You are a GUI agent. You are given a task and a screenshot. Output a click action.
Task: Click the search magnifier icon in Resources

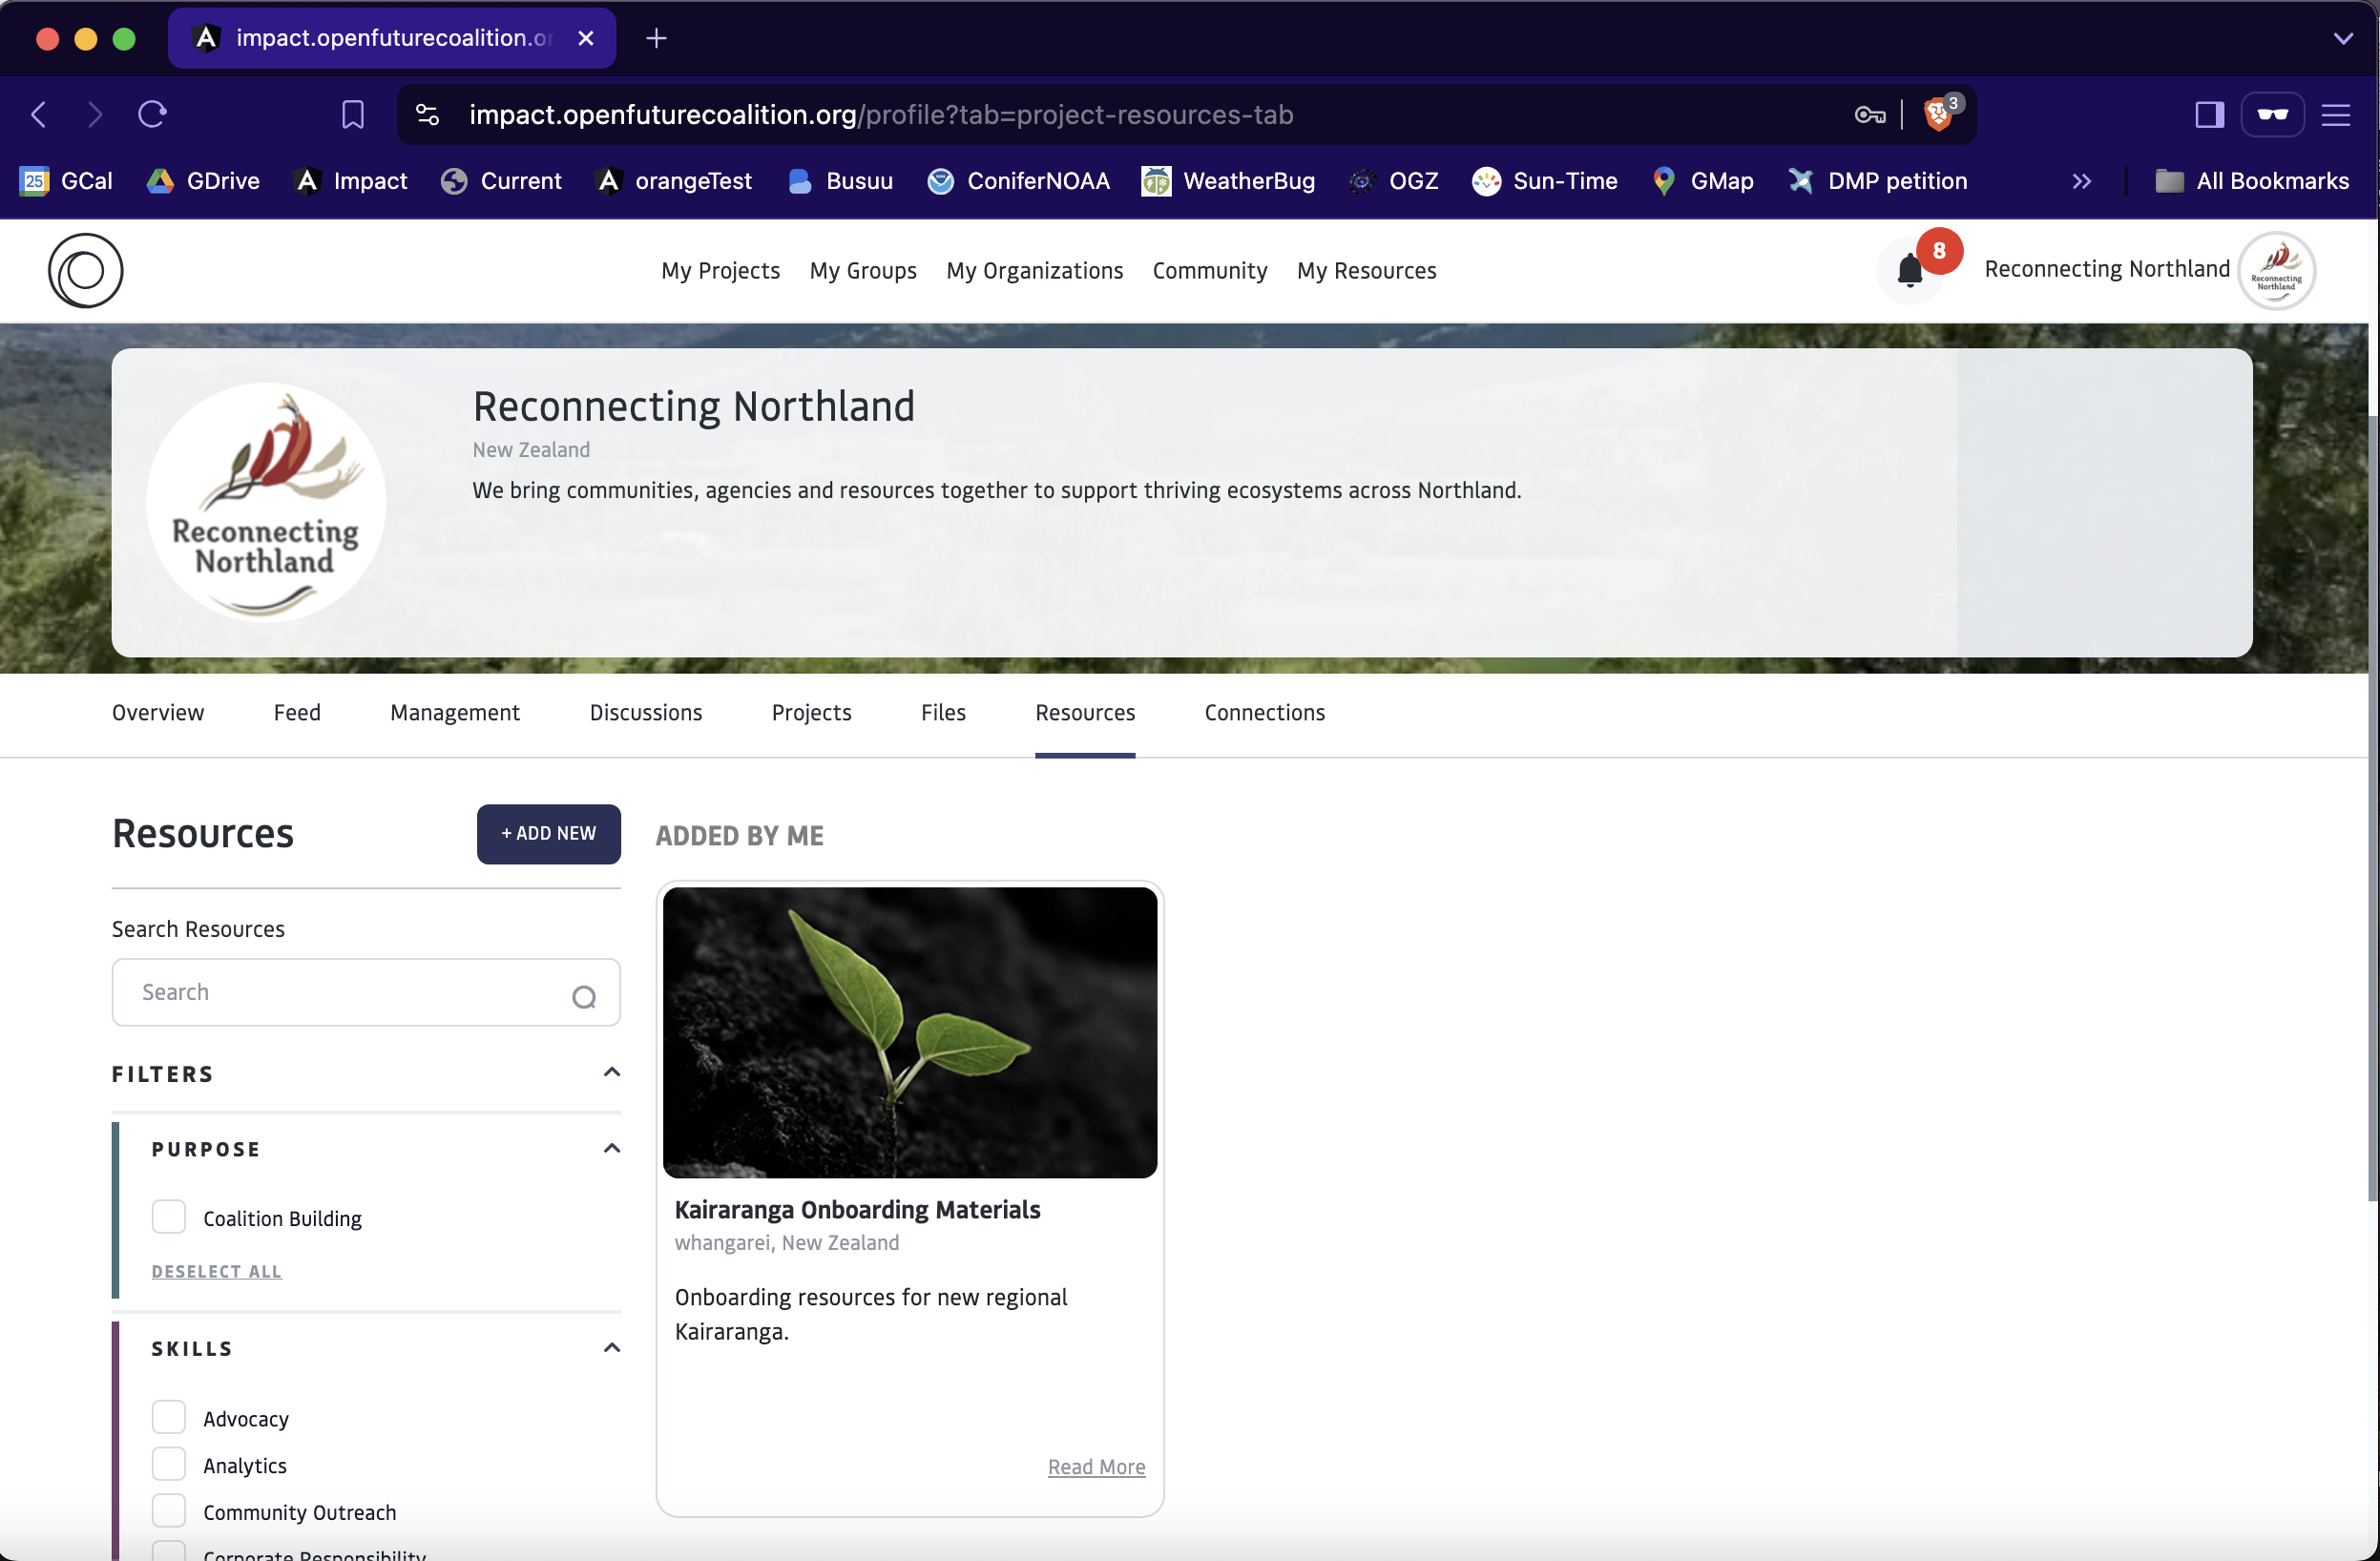(584, 996)
